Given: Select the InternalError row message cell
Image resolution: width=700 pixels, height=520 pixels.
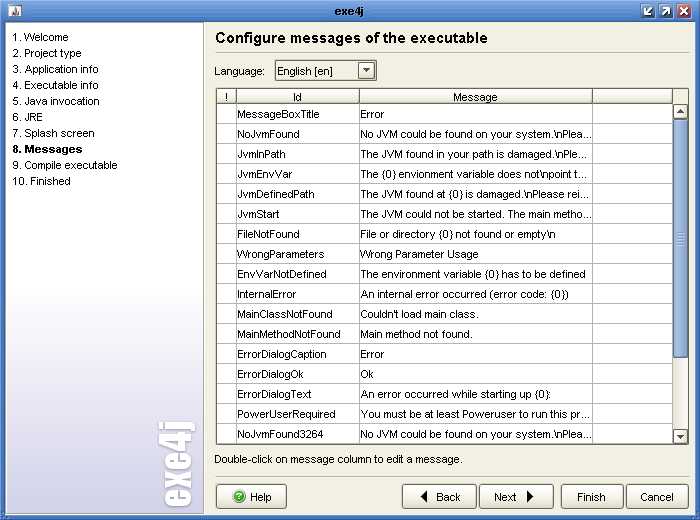Looking at the screenshot, I should coord(475,294).
